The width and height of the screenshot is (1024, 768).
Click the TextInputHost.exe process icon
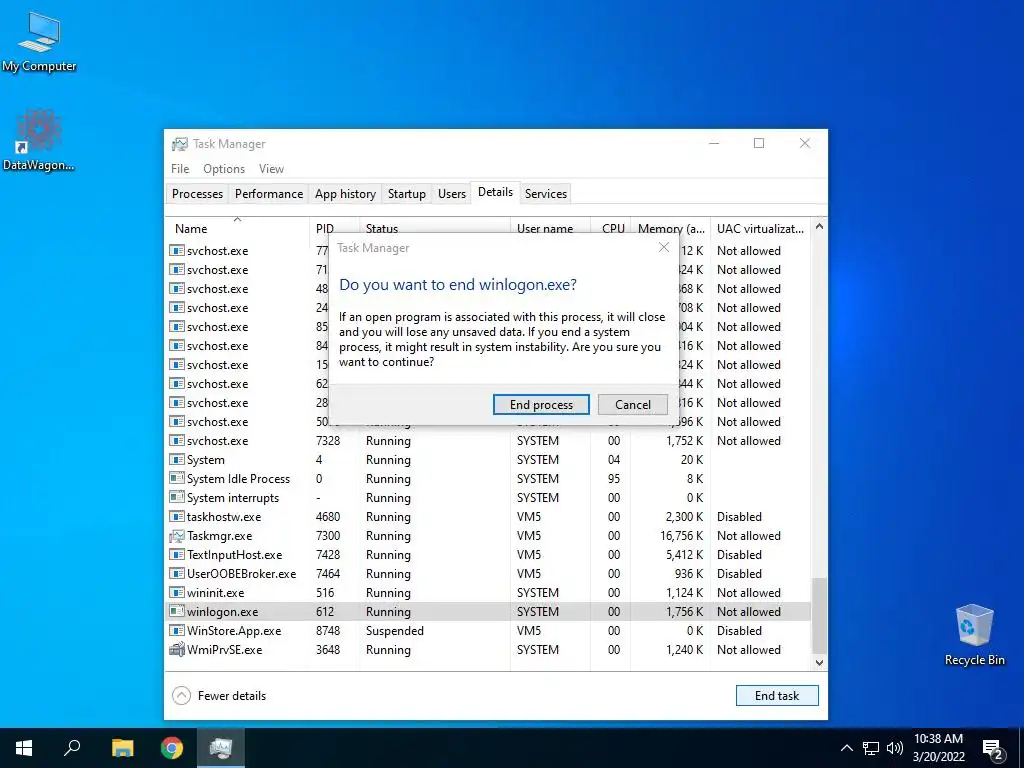click(176, 555)
